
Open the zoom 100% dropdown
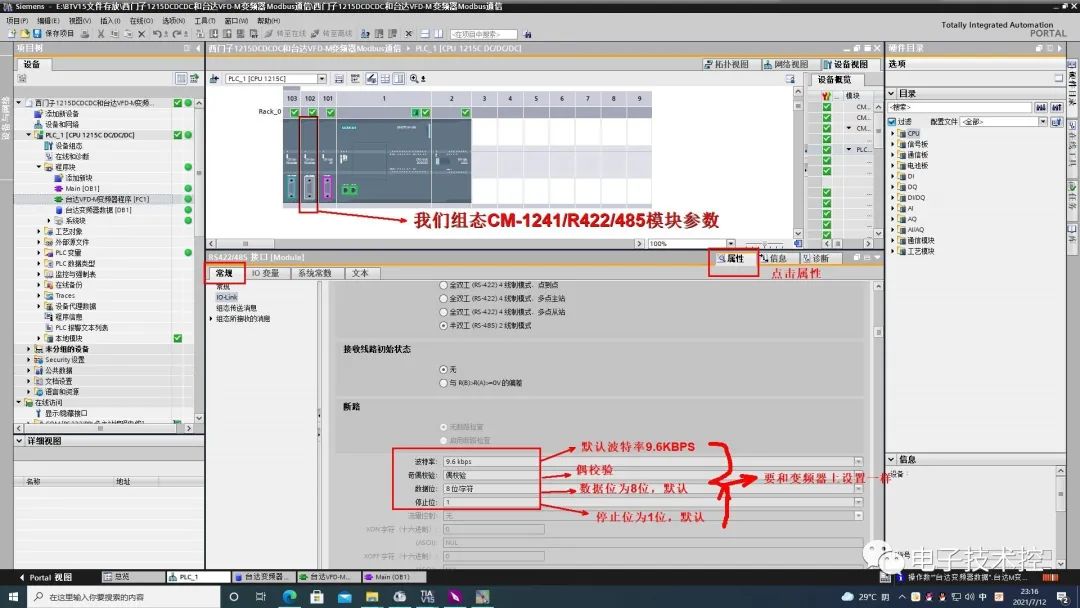[731, 244]
